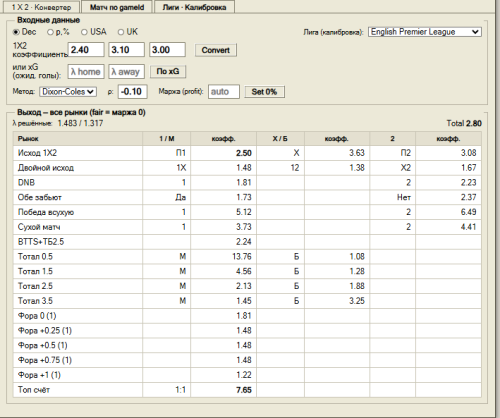Select the p,% odds format option
Viewport: 500px width, 418px height.
click(x=58, y=32)
